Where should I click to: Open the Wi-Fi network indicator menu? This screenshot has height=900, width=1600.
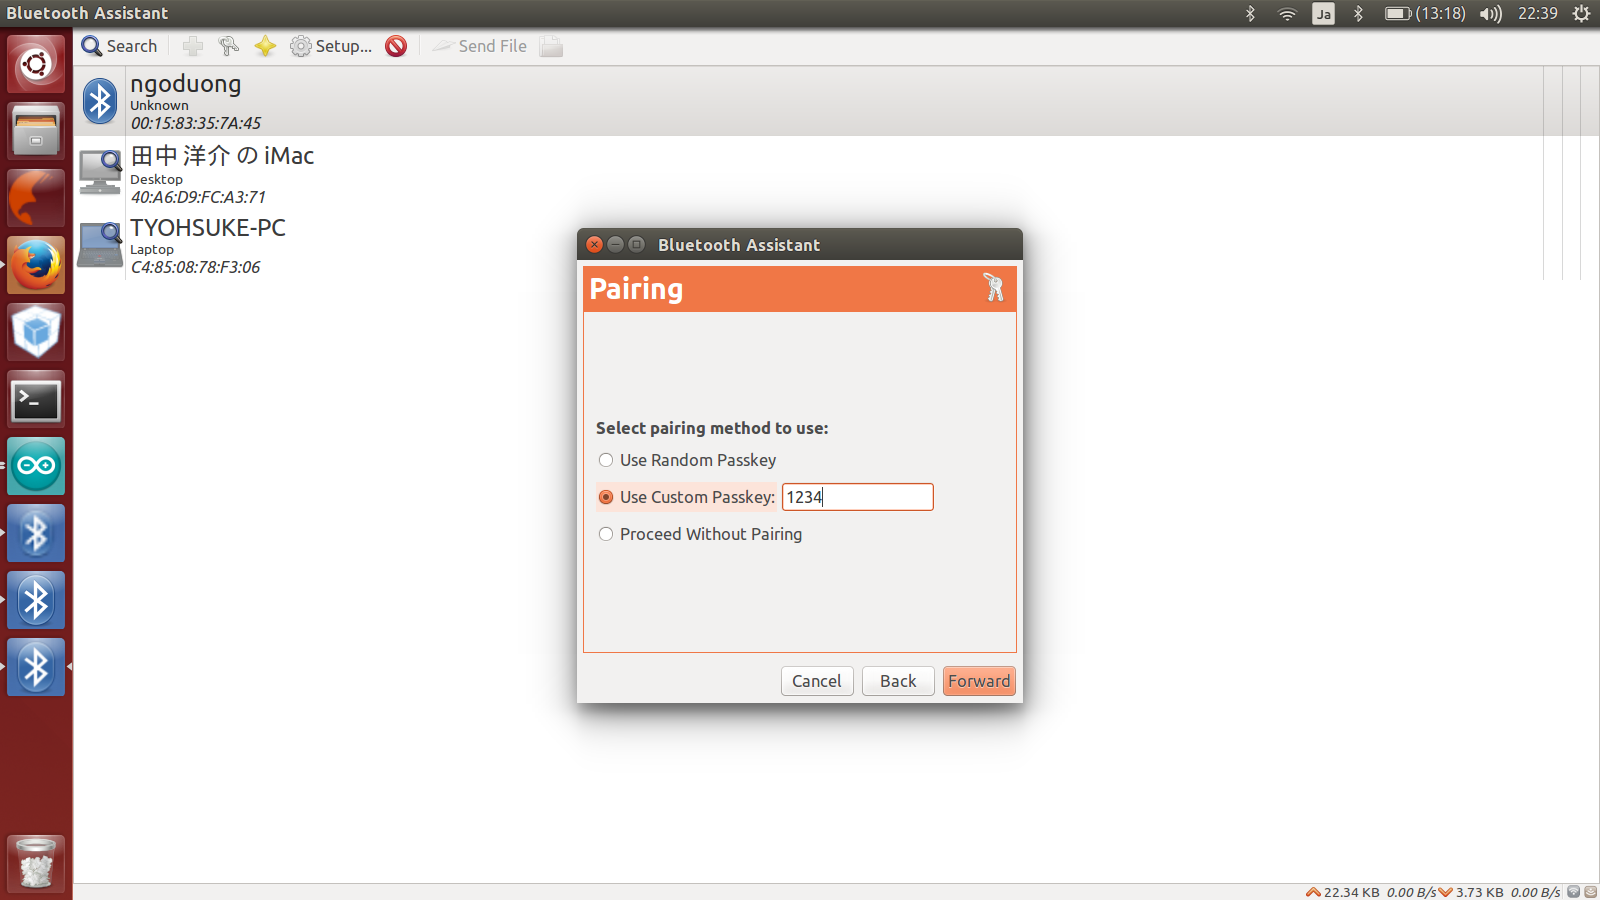[x=1287, y=13]
